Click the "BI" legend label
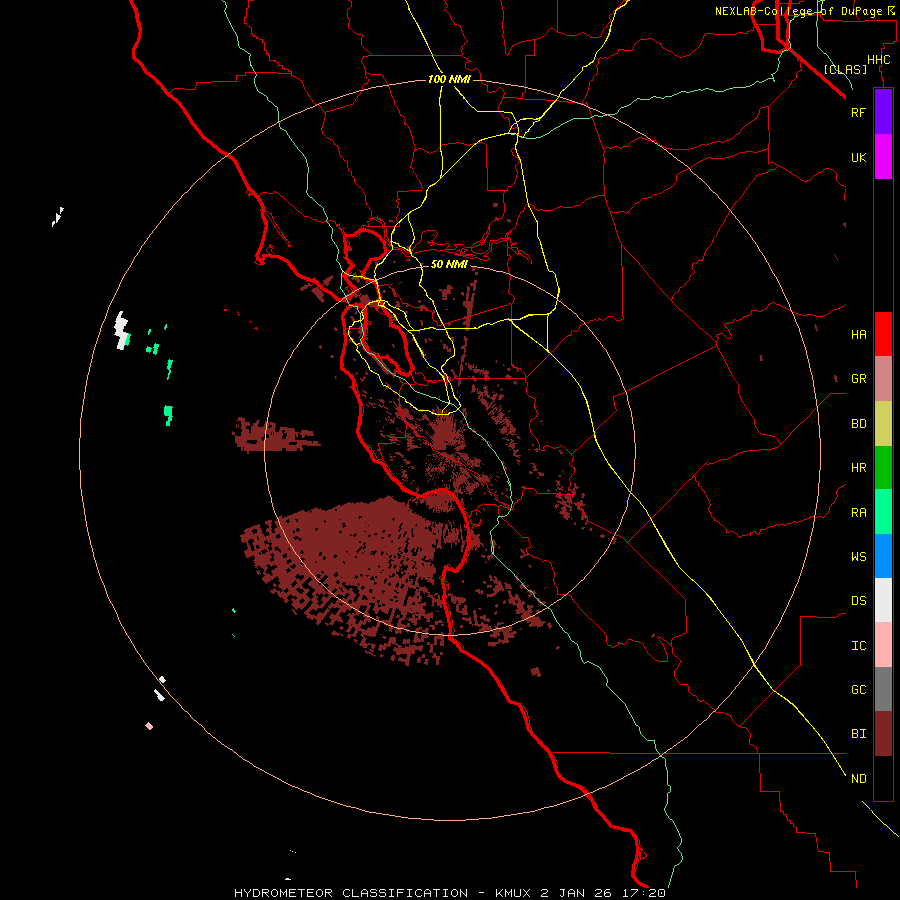The image size is (900, 900). pos(859,734)
